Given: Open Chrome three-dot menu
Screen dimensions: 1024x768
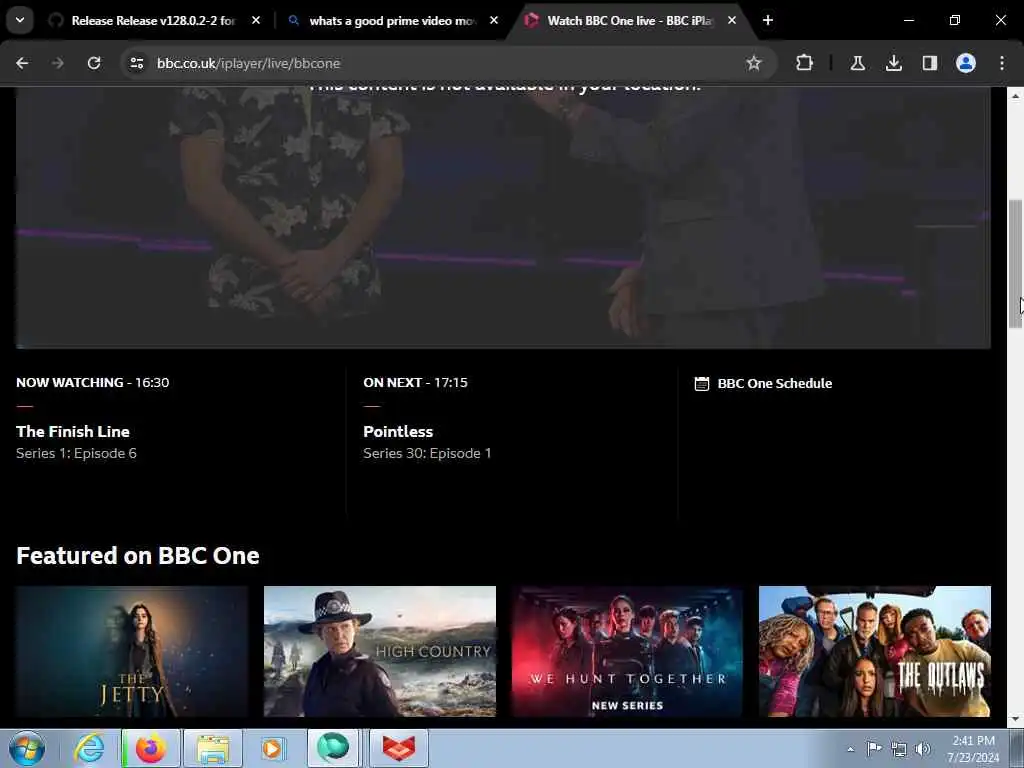Looking at the screenshot, I should (1002, 63).
